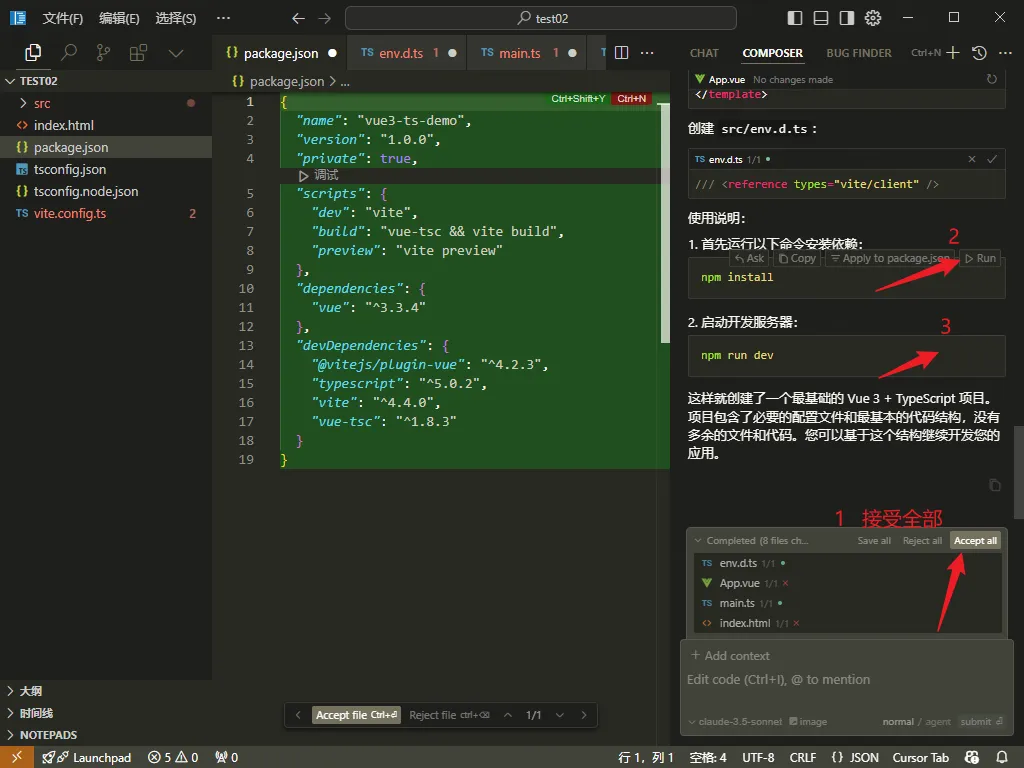1024x768 pixels.
Task: Open the settings gear in title bar
Action: tap(873, 18)
